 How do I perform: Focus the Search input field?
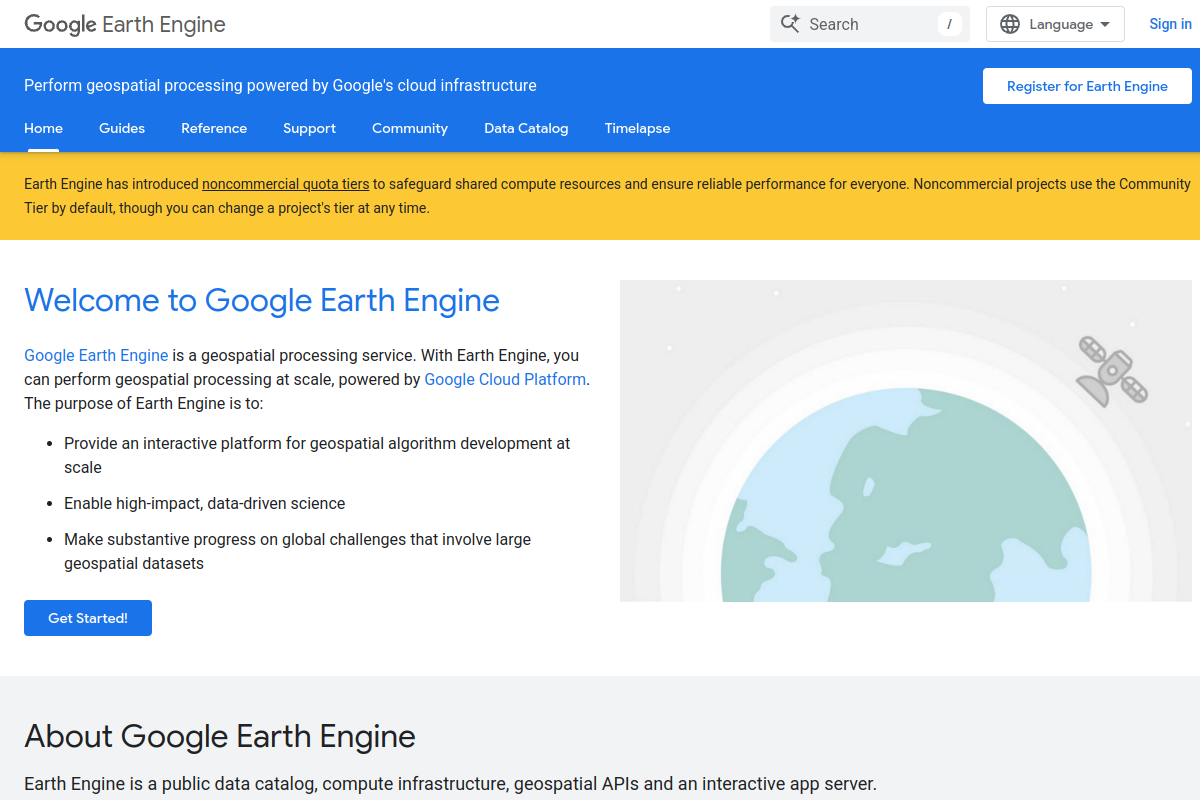[870, 24]
